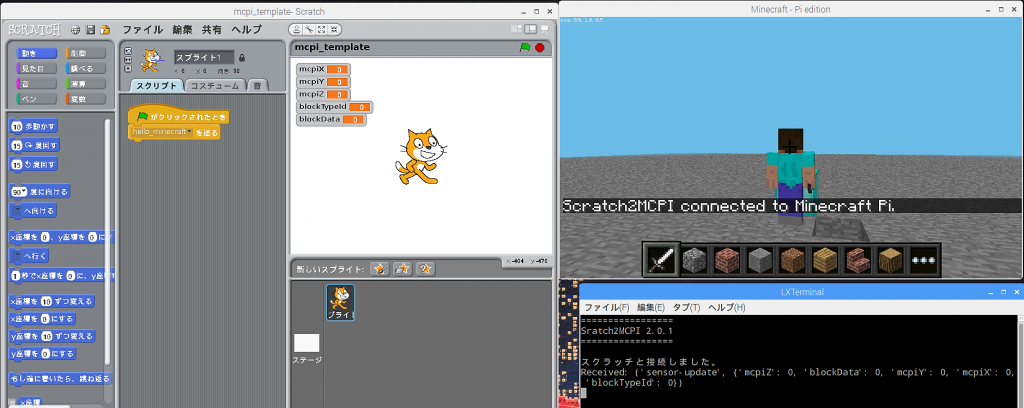
Task: Click the cat sprite preview thumbnail in header
Action: click(x=150, y=59)
